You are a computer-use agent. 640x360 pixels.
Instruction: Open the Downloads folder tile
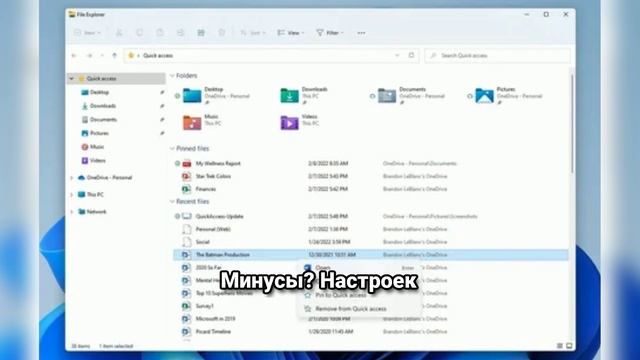tap(304, 96)
